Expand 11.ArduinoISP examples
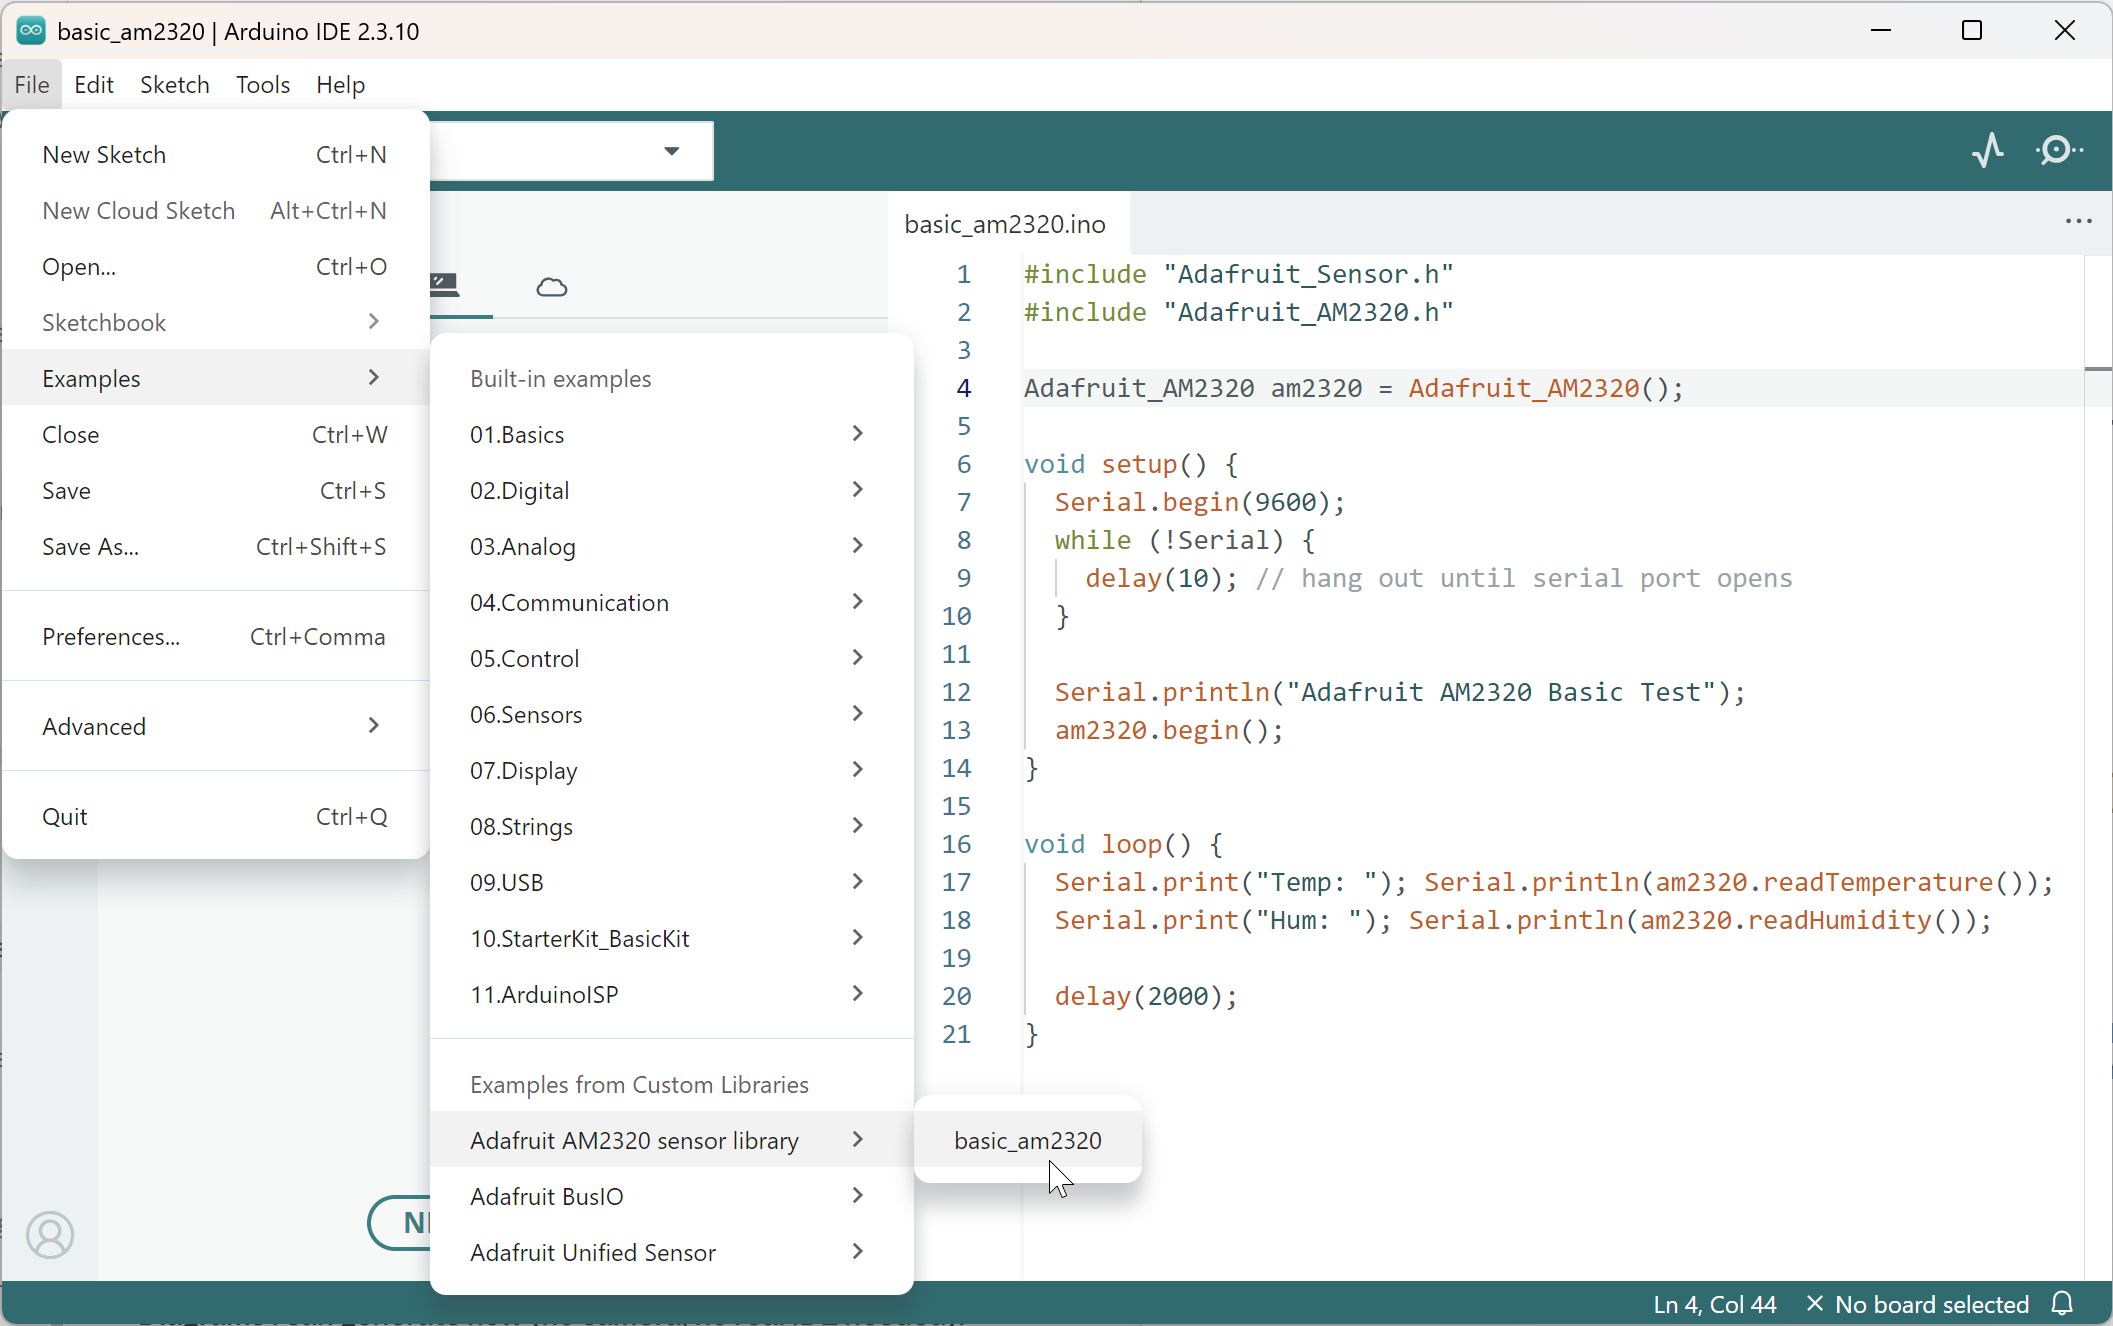 (x=671, y=994)
